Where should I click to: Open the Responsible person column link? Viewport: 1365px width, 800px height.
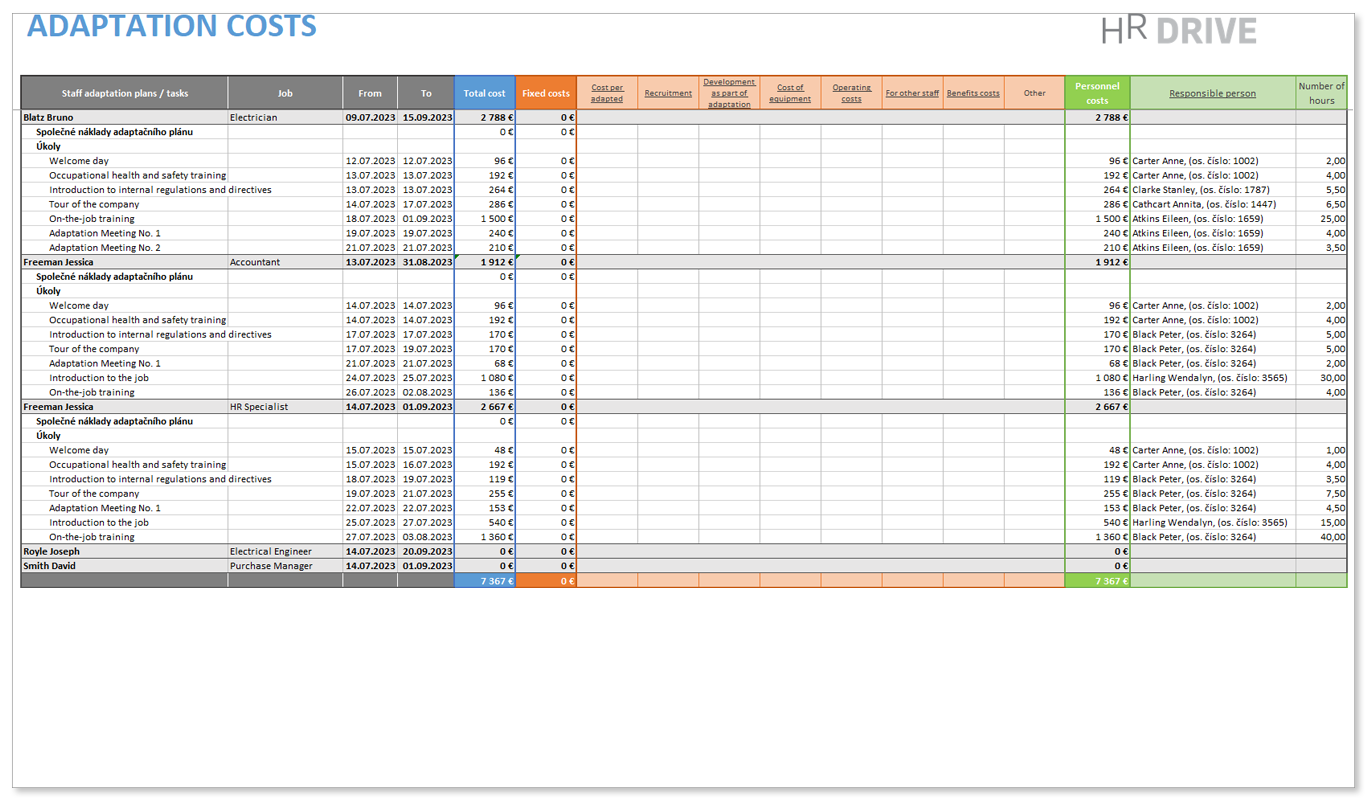(1212, 92)
